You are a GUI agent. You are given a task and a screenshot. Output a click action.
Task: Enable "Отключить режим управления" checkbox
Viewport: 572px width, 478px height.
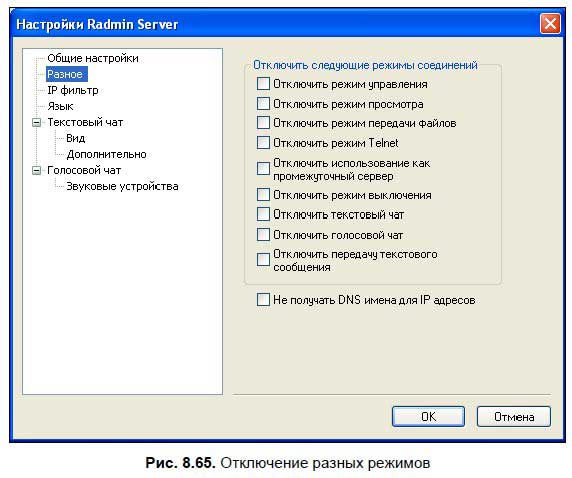click(x=263, y=84)
